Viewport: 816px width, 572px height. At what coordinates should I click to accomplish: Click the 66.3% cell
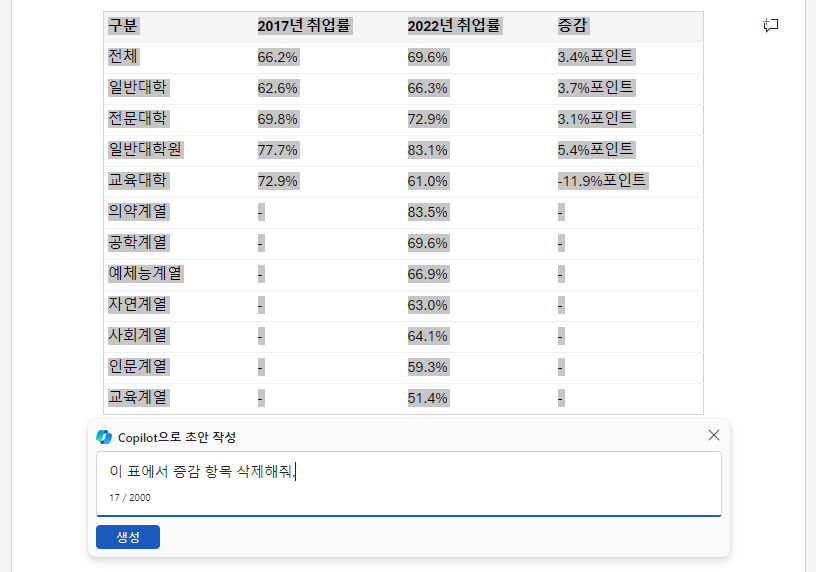(x=428, y=88)
